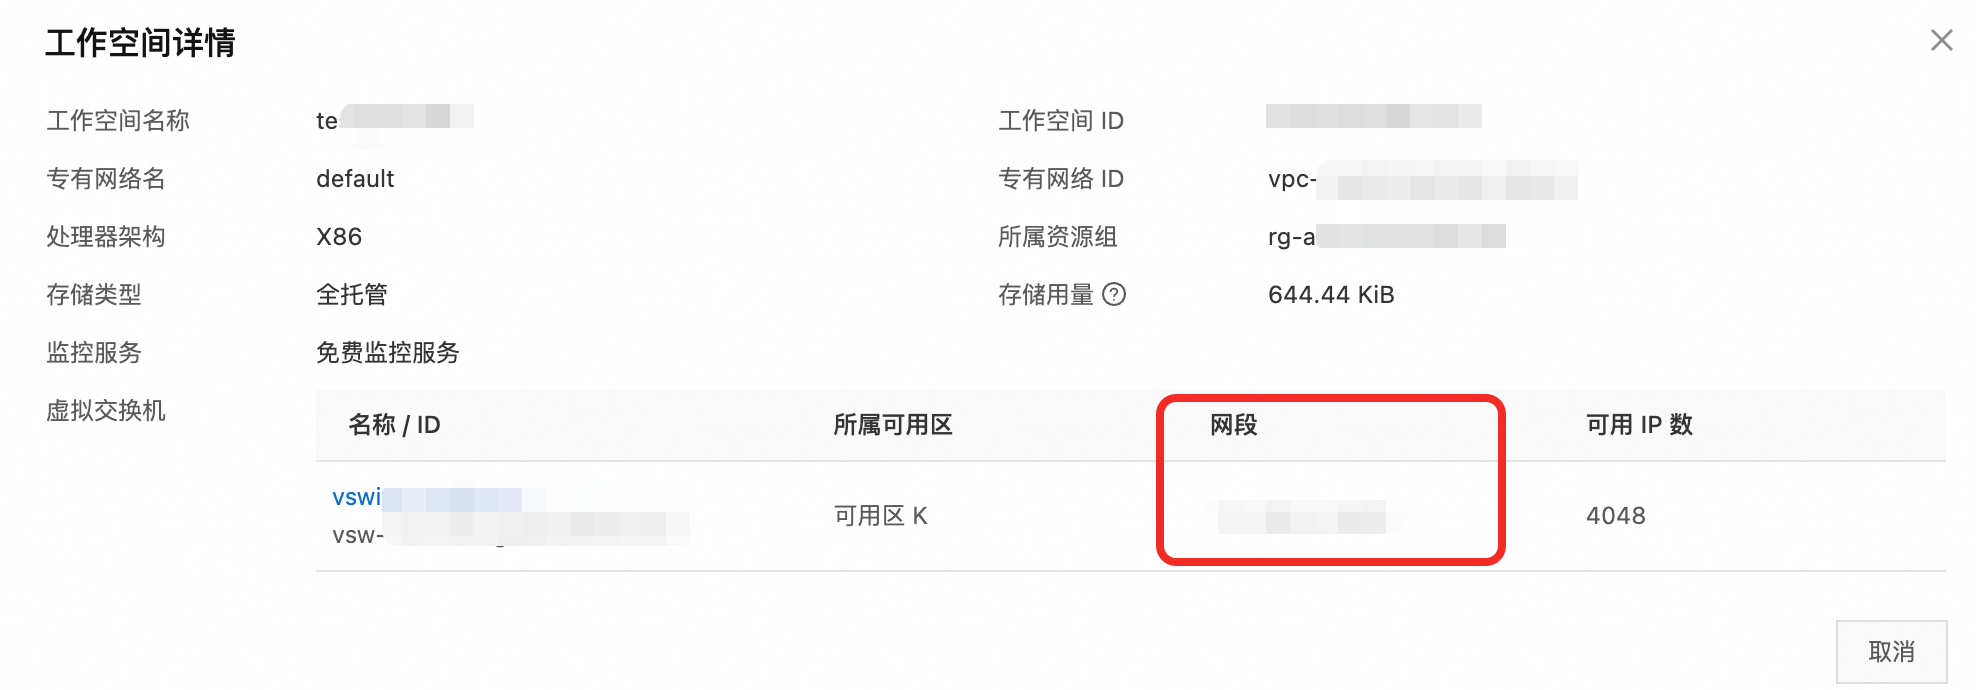Open the vswi vSwitch name link
Screen dimensions: 1976x690
pos(357,497)
